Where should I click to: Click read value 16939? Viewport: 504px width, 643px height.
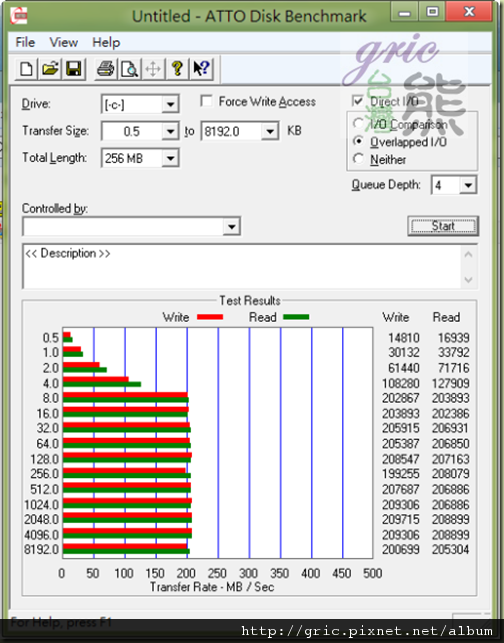coord(454,338)
